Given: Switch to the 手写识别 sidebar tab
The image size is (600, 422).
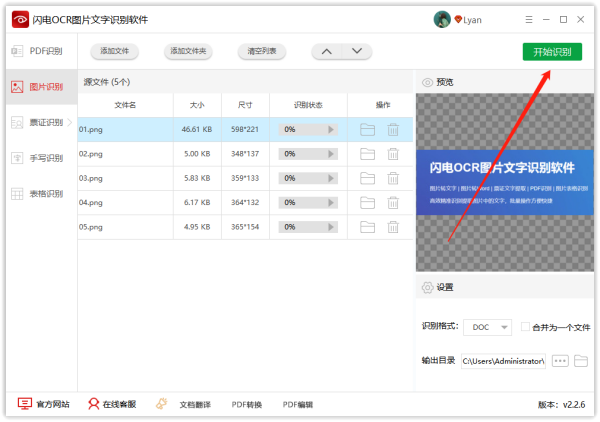Looking at the screenshot, I should pyautogui.click(x=38, y=158).
